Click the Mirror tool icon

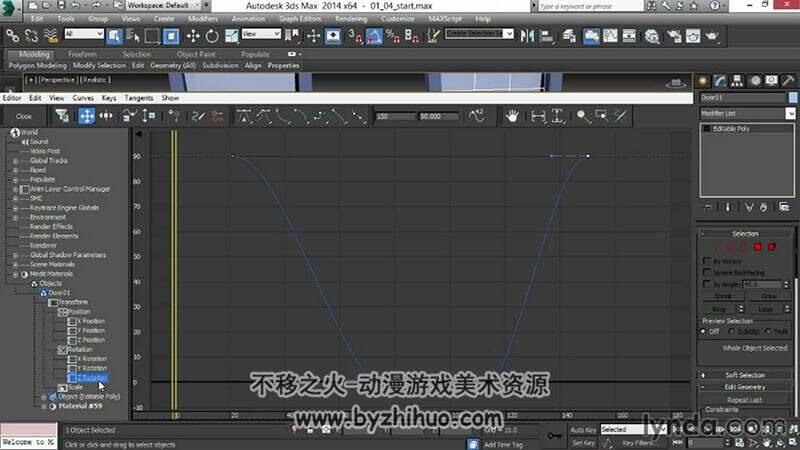[527, 35]
